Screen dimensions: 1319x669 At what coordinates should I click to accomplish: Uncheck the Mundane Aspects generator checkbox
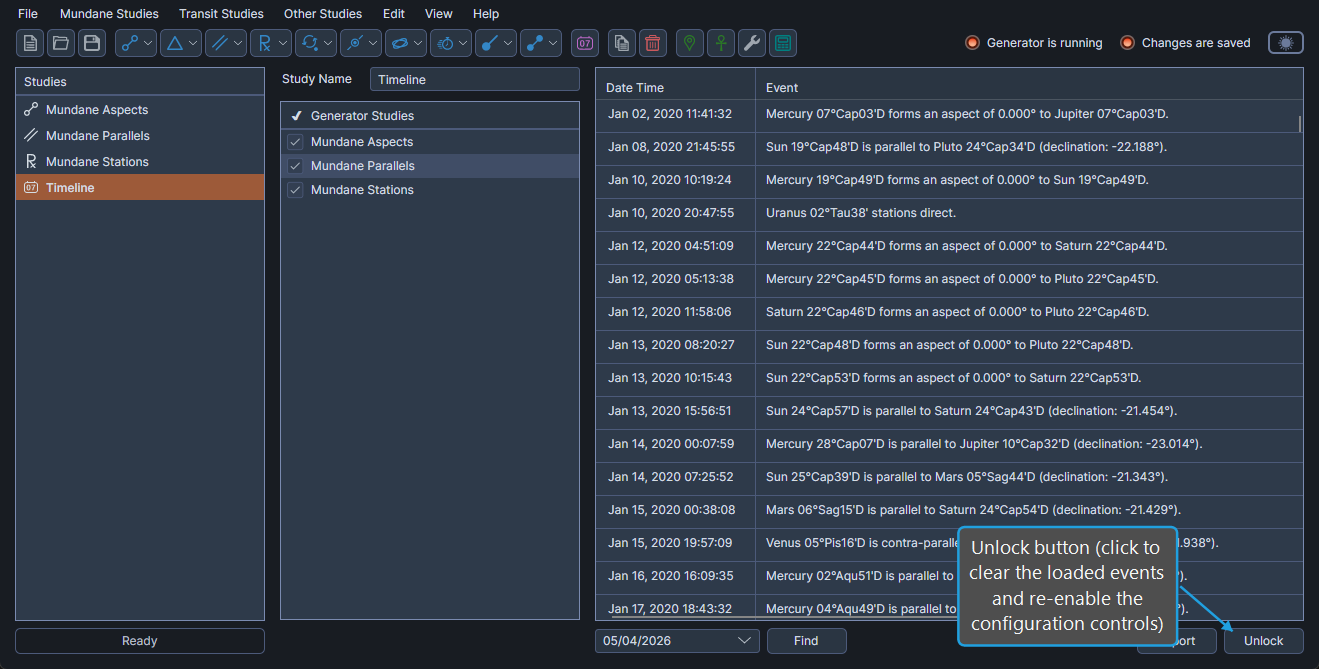[x=295, y=142]
